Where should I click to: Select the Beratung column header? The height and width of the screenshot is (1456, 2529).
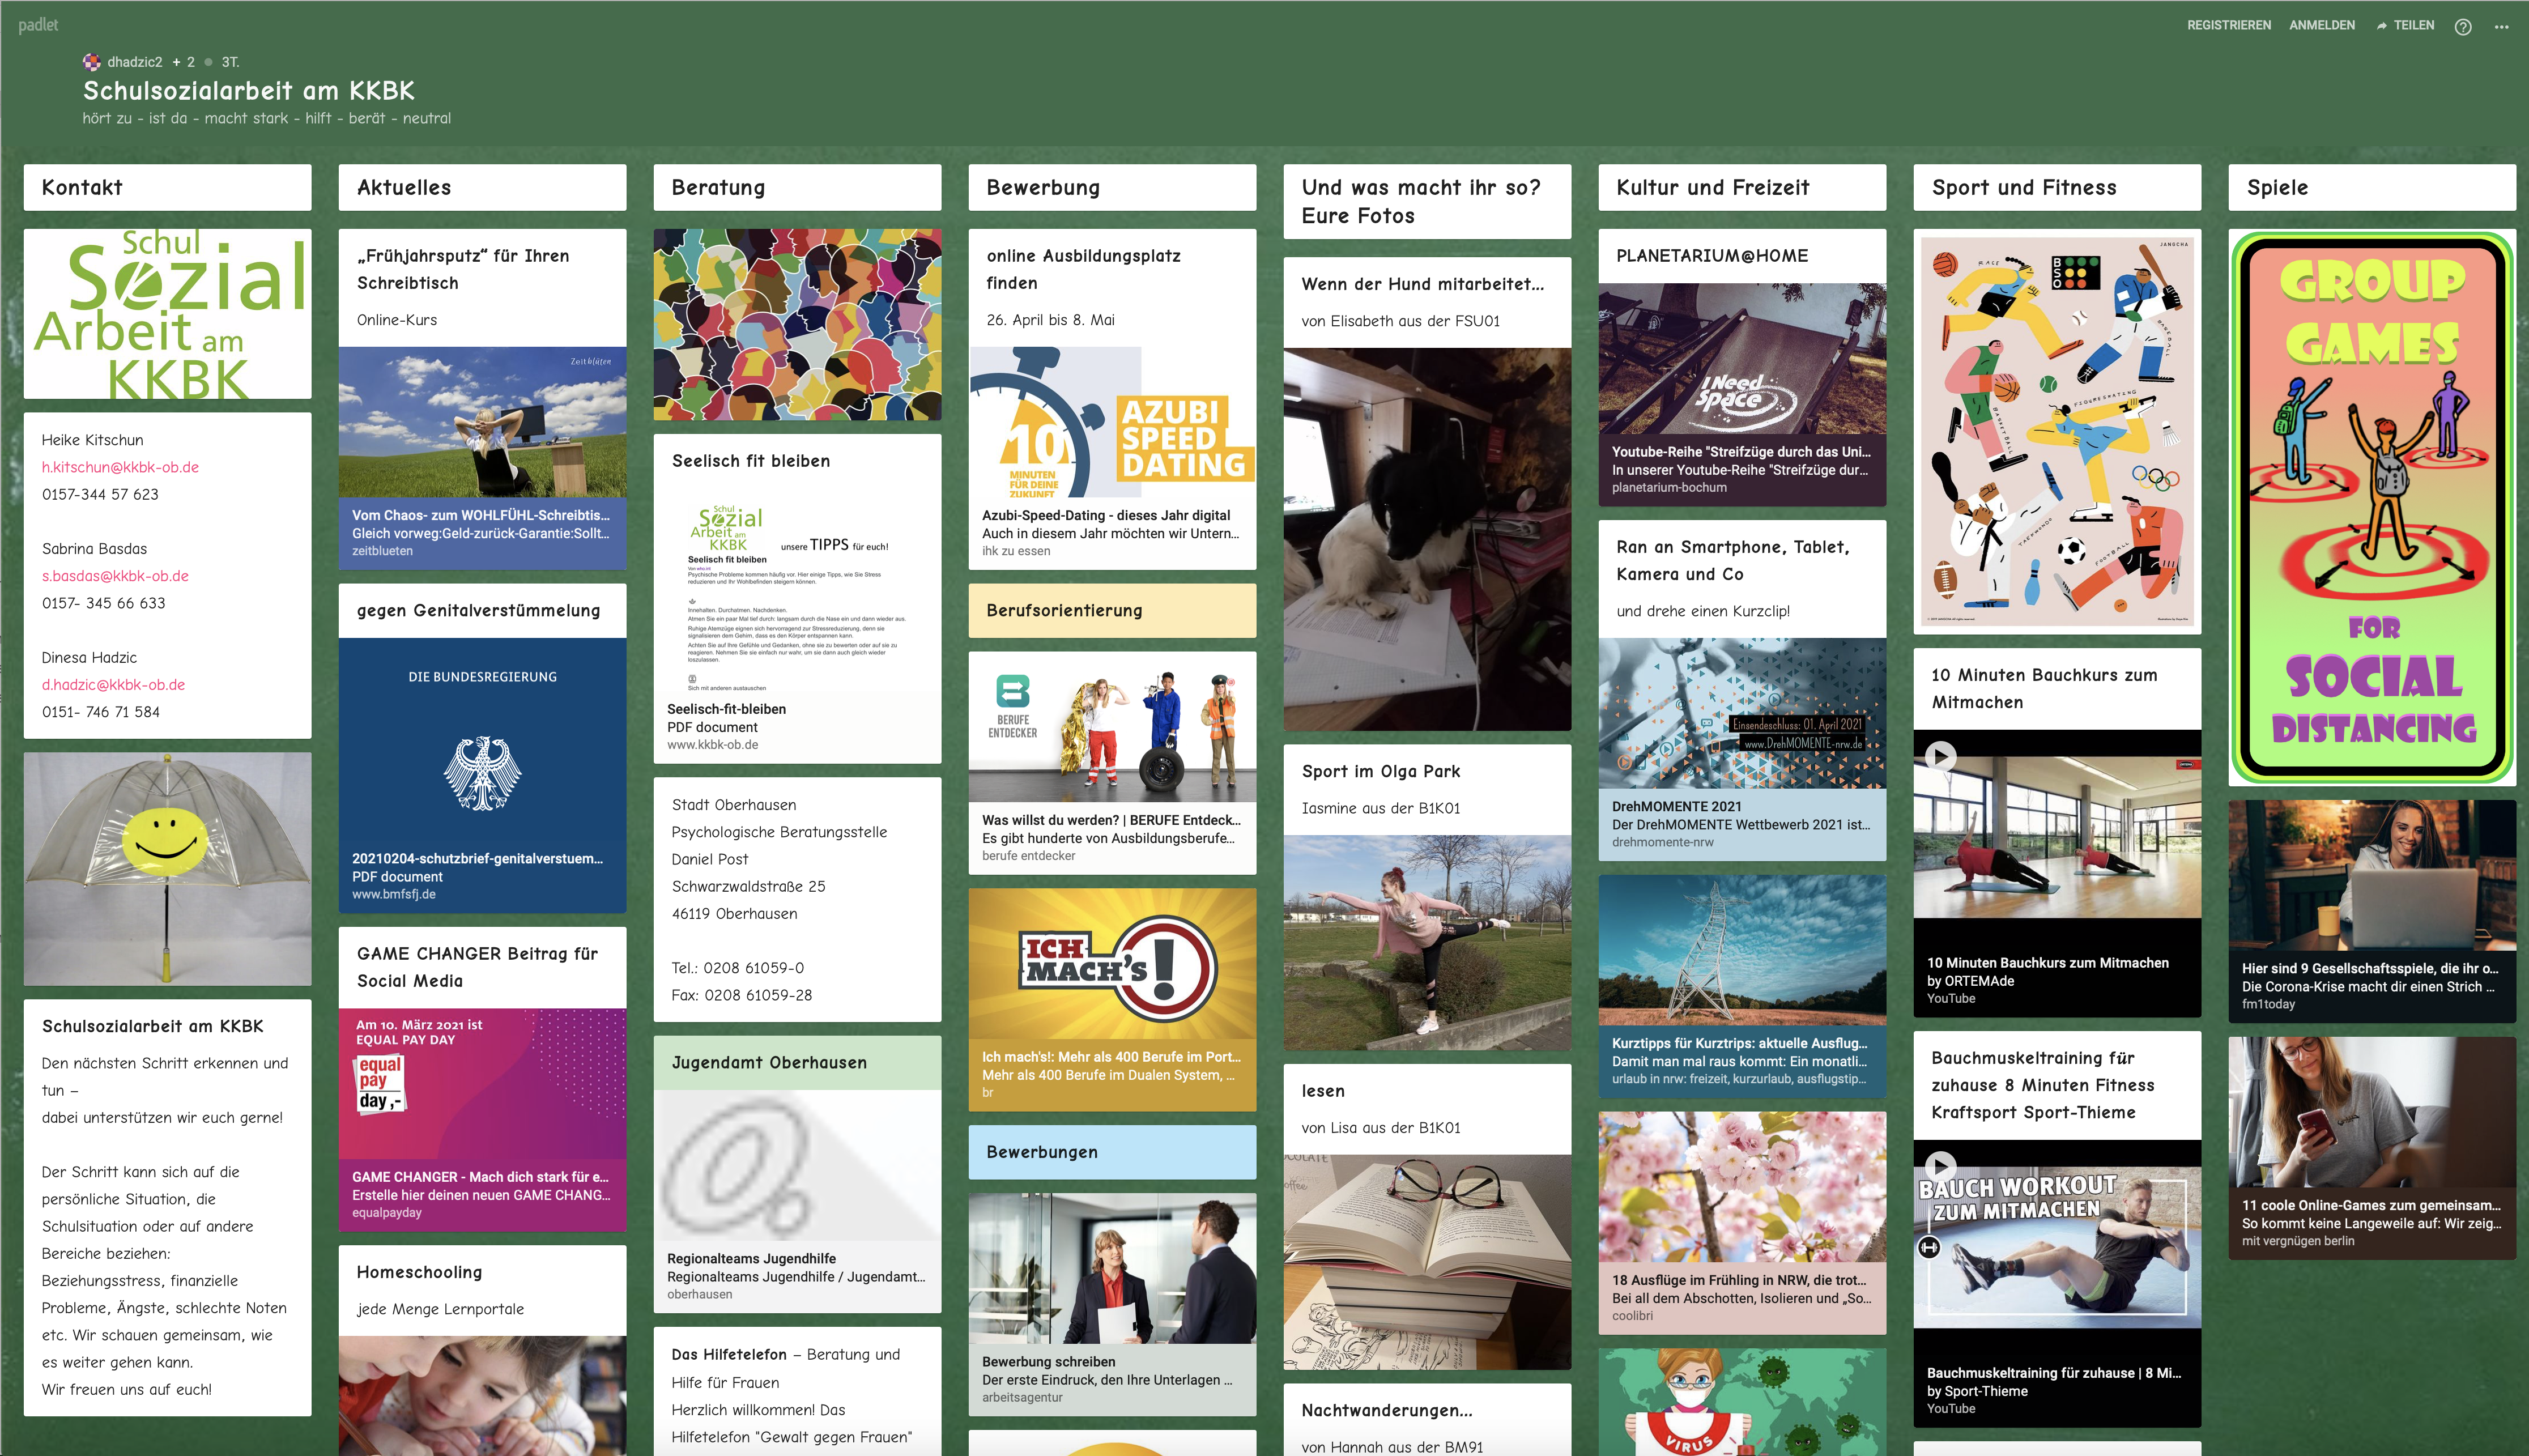coord(797,188)
